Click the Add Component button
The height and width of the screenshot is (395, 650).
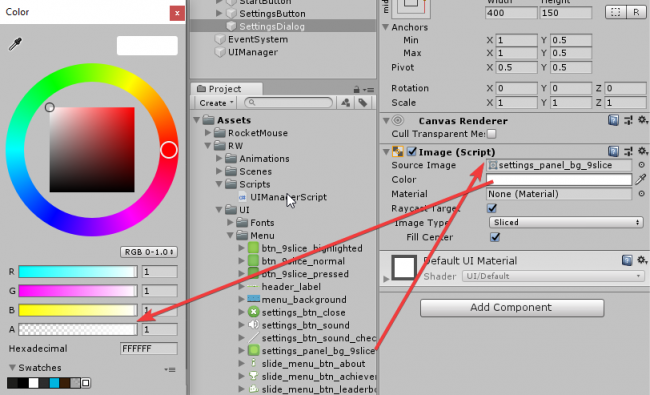coord(512,308)
